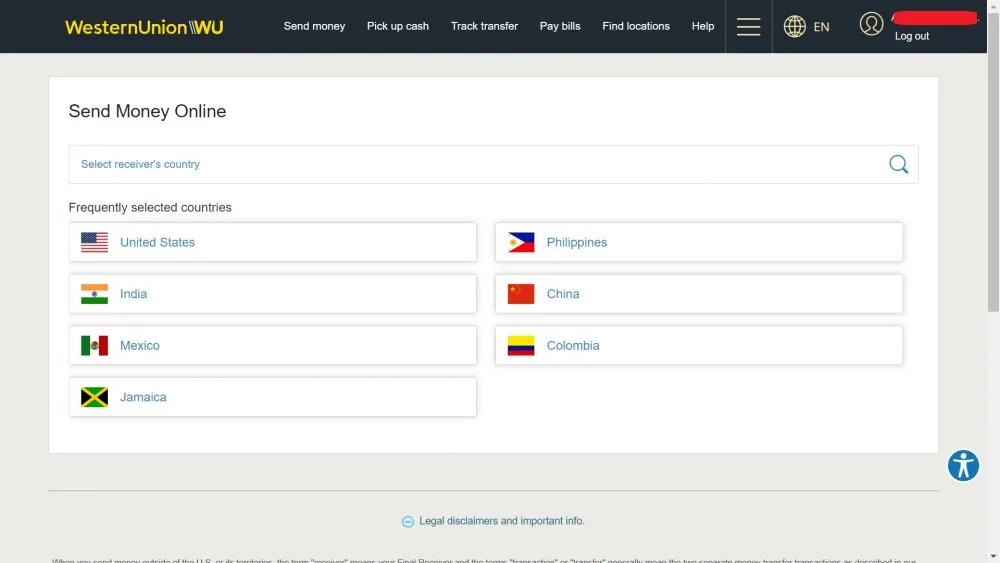Click the page vertical scrollbar thumb
The image size is (1000, 563).
pyautogui.click(x=994, y=163)
